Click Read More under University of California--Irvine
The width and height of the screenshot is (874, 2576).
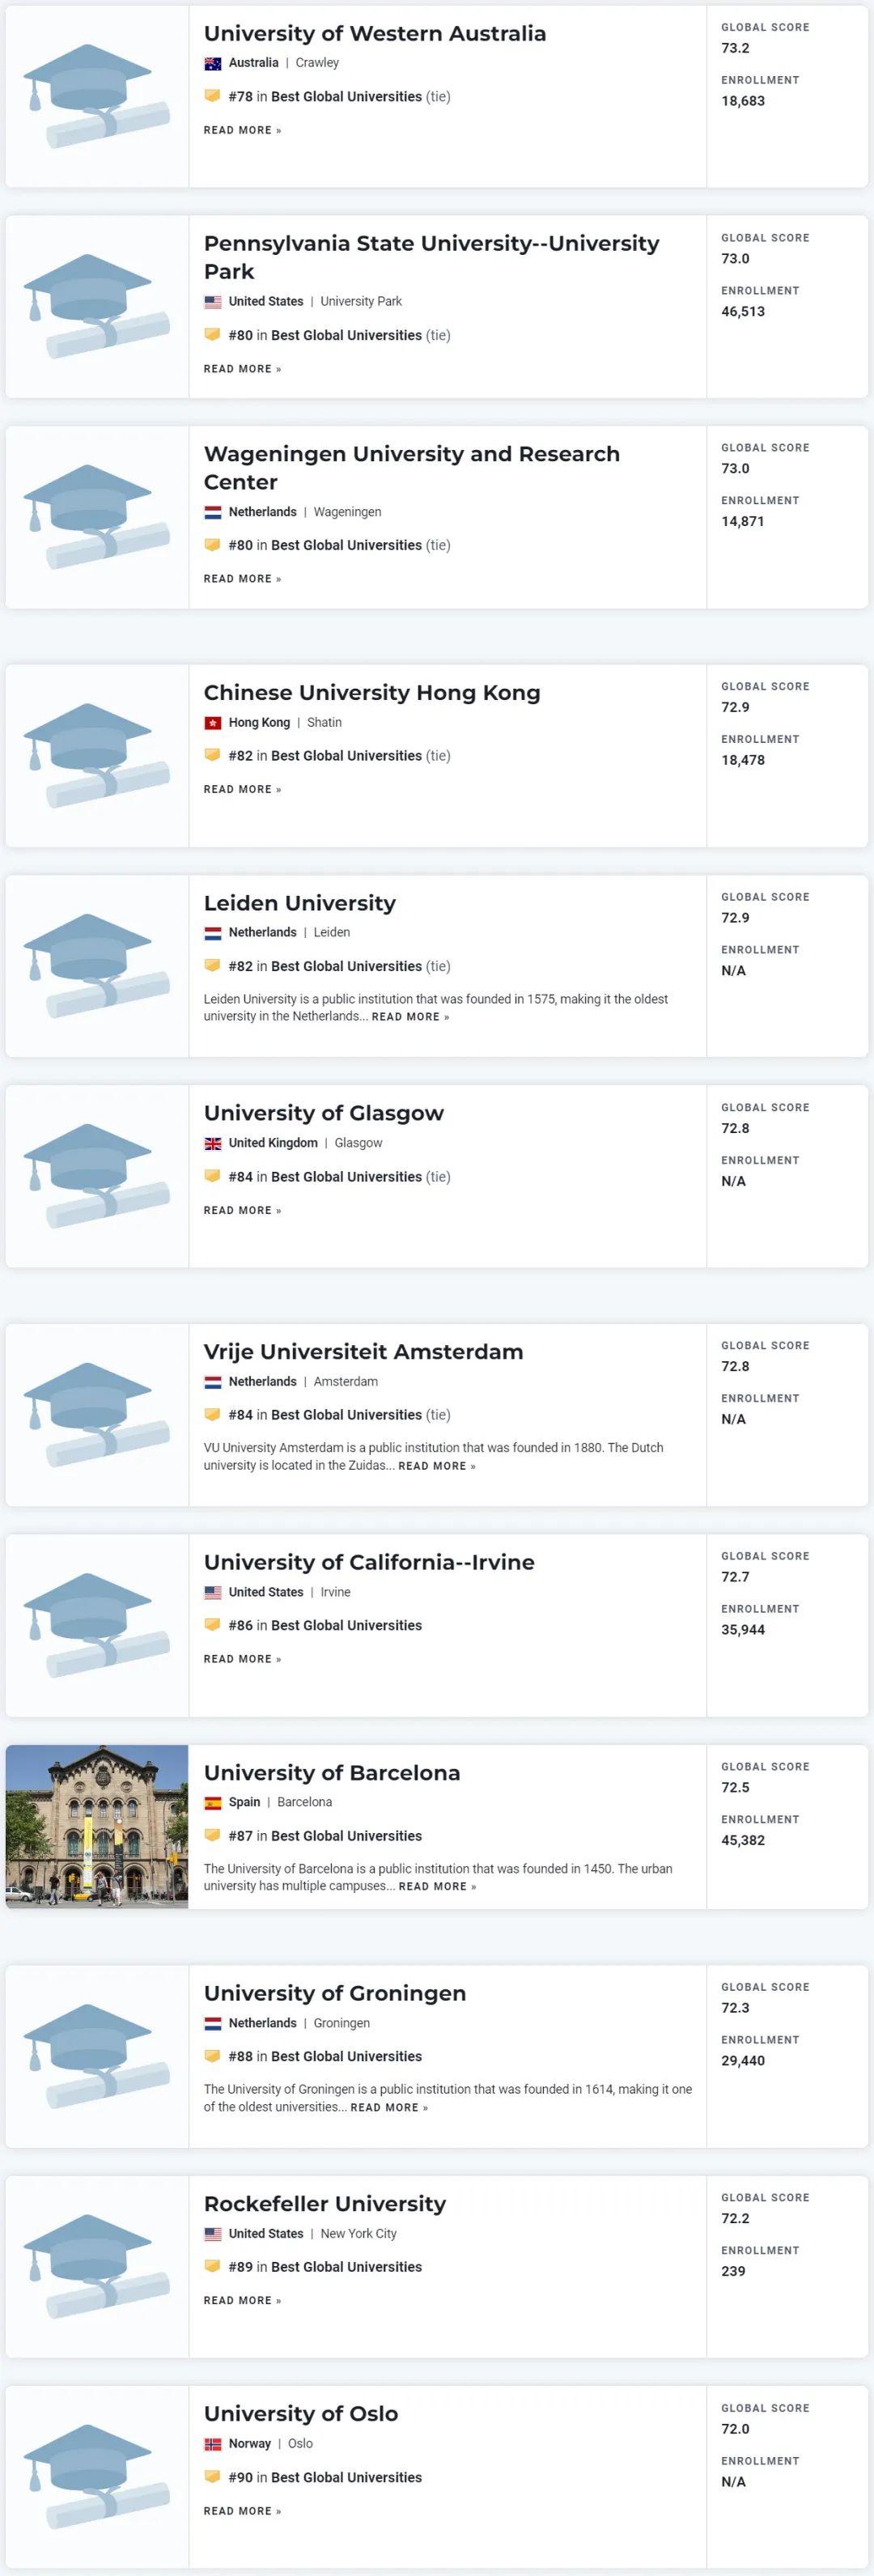(242, 1659)
